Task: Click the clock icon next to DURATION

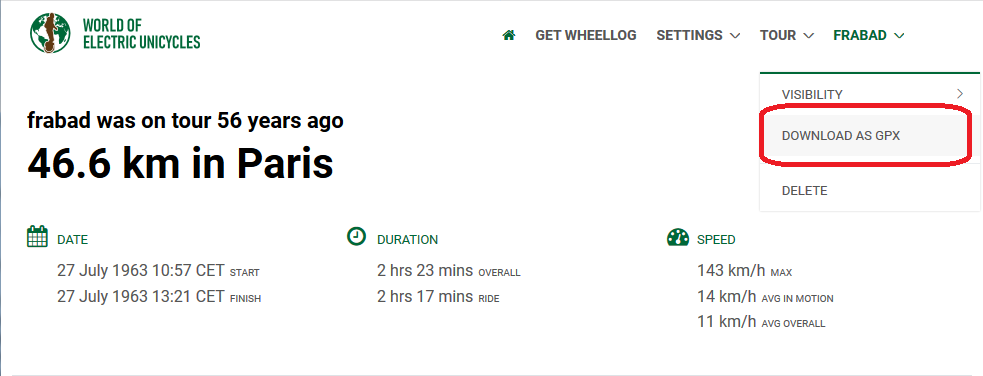Action: 356,236
